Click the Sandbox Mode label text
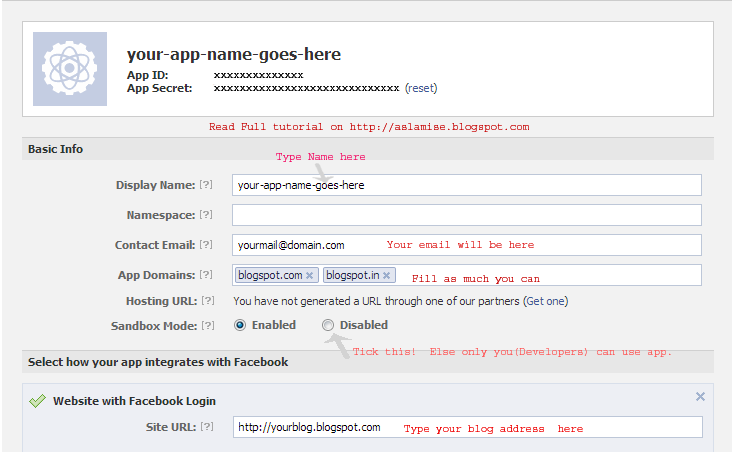 (154, 326)
